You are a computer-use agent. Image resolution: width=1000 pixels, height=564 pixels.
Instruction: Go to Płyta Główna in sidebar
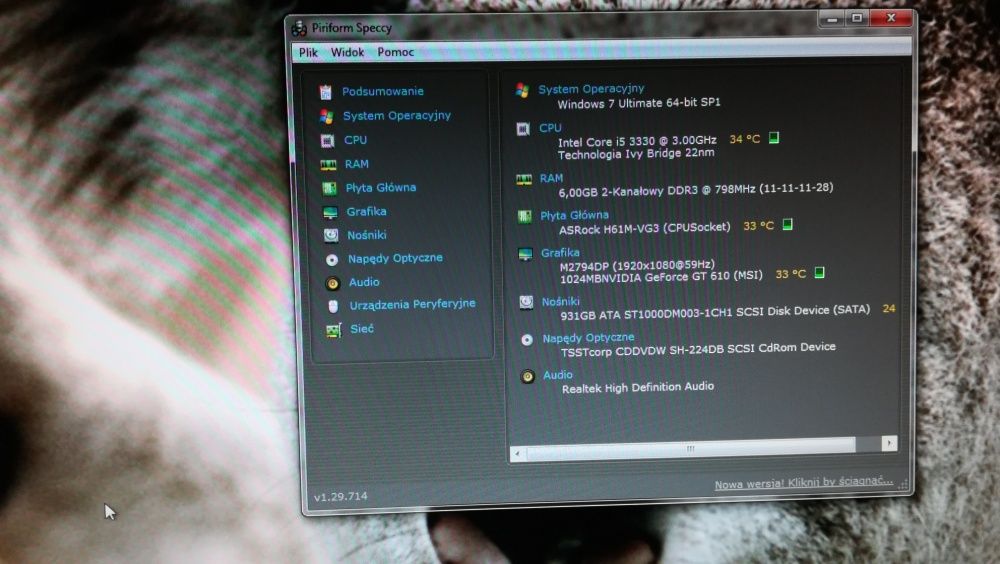point(381,188)
